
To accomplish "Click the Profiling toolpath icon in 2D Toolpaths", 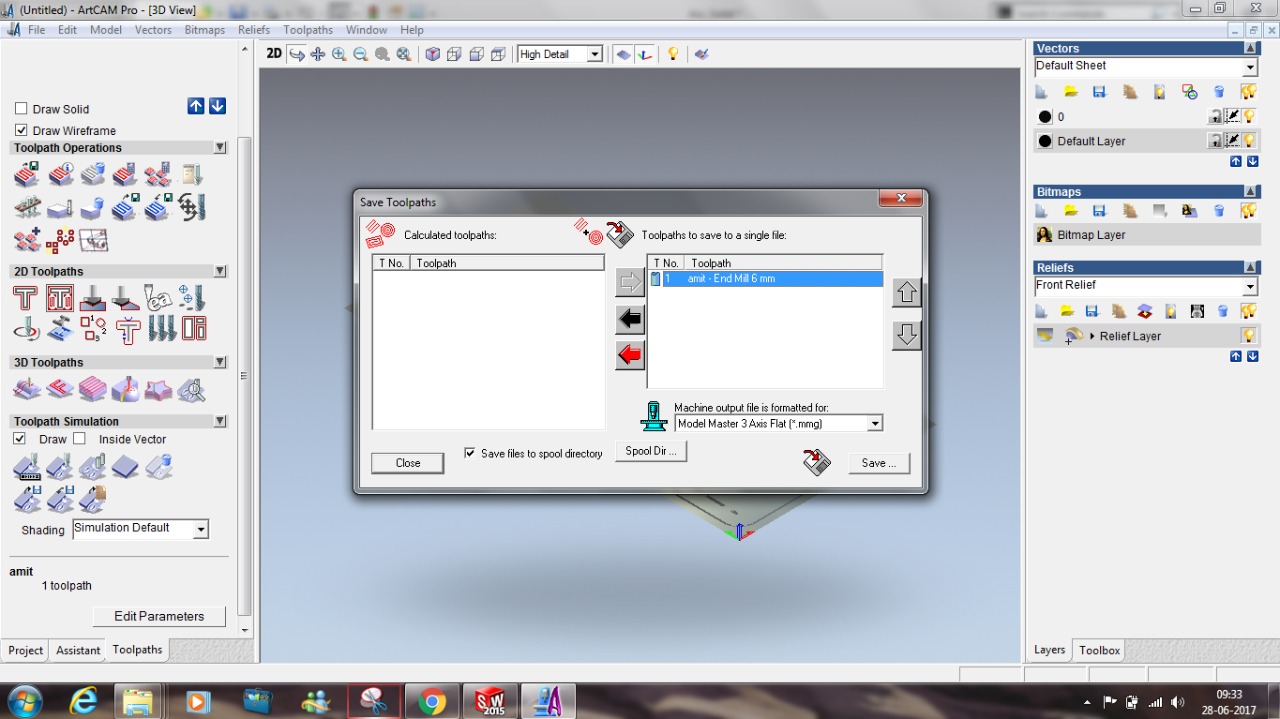I will [25, 298].
